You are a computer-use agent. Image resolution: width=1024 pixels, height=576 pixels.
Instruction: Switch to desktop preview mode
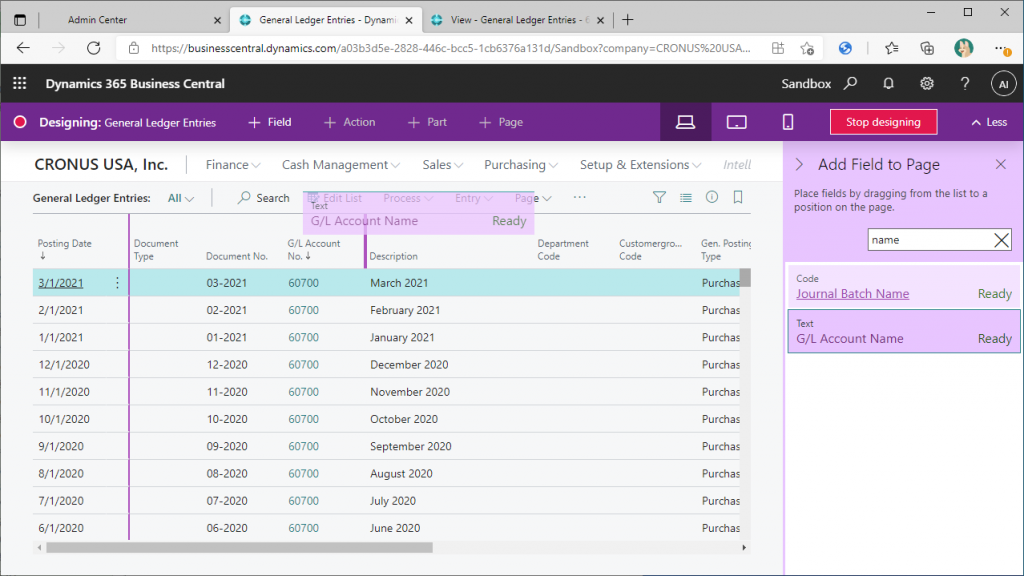coord(685,122)
